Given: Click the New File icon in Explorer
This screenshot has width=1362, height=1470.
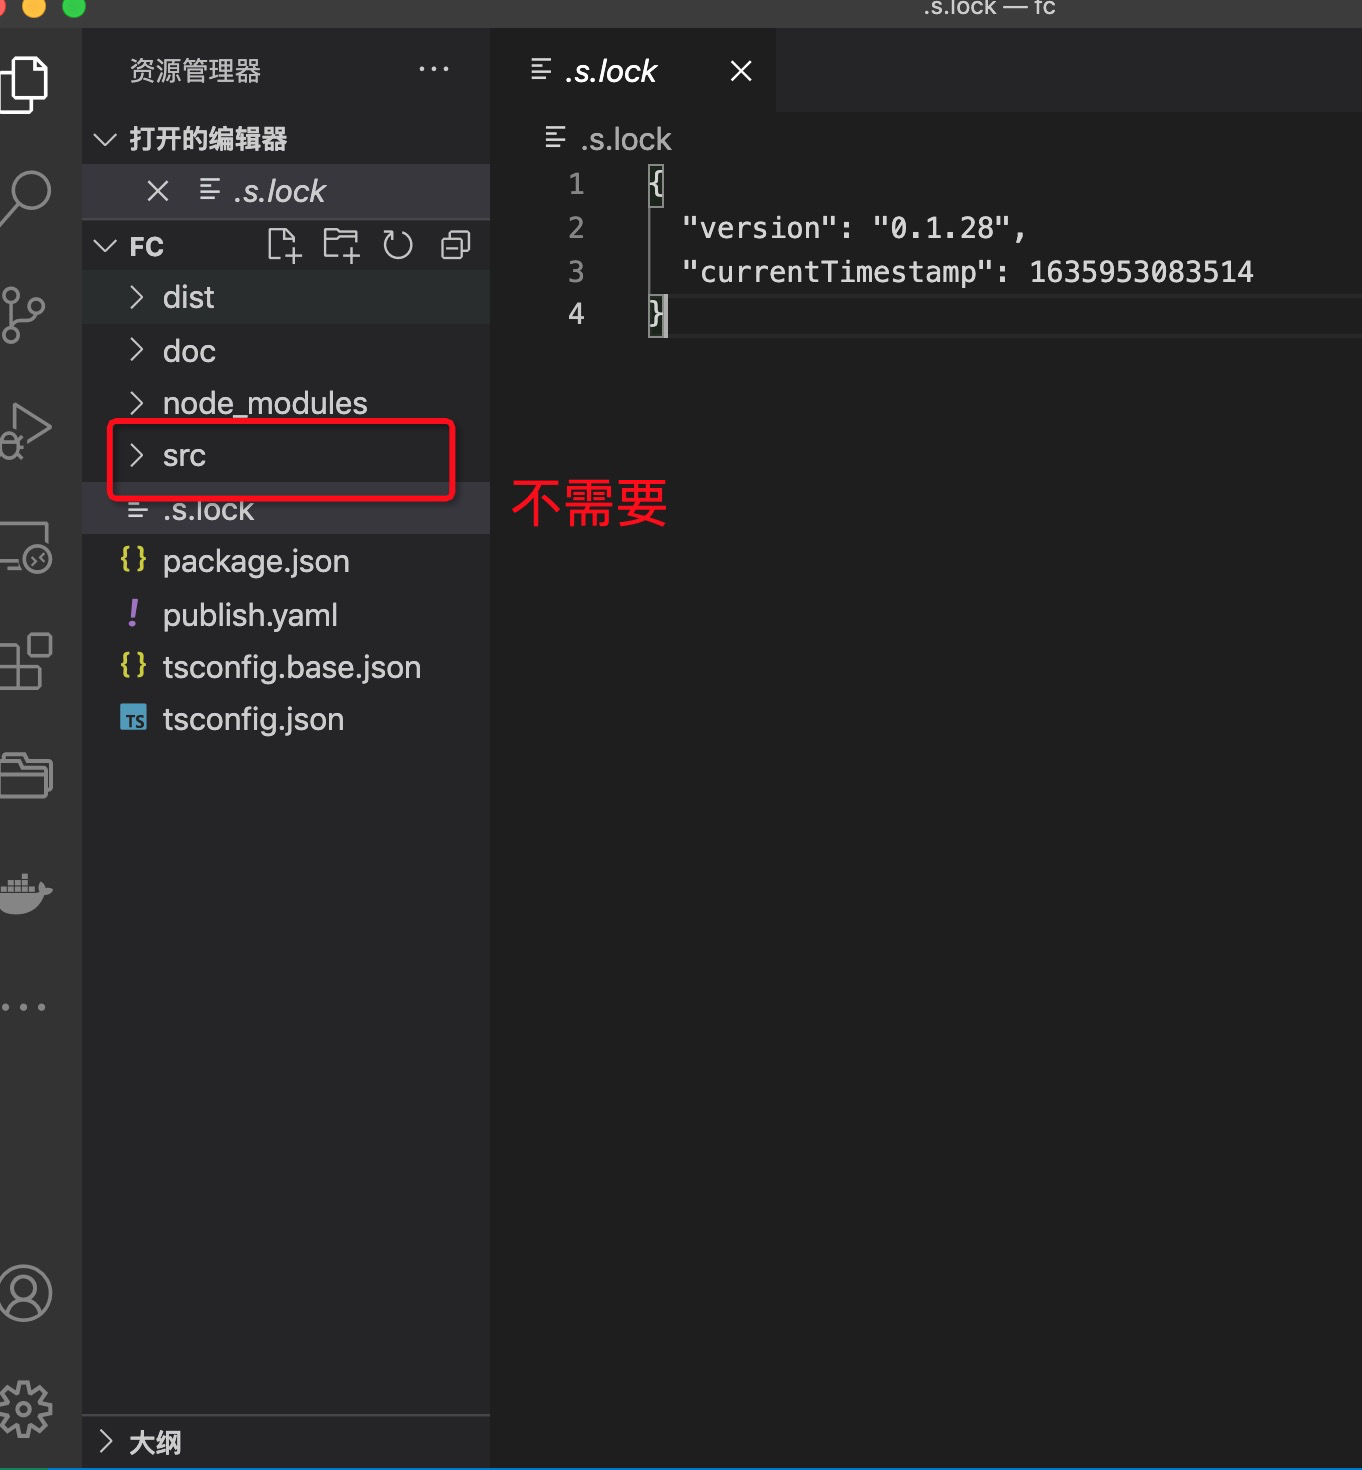Looking at the screenshot, I should pos(284,244).
